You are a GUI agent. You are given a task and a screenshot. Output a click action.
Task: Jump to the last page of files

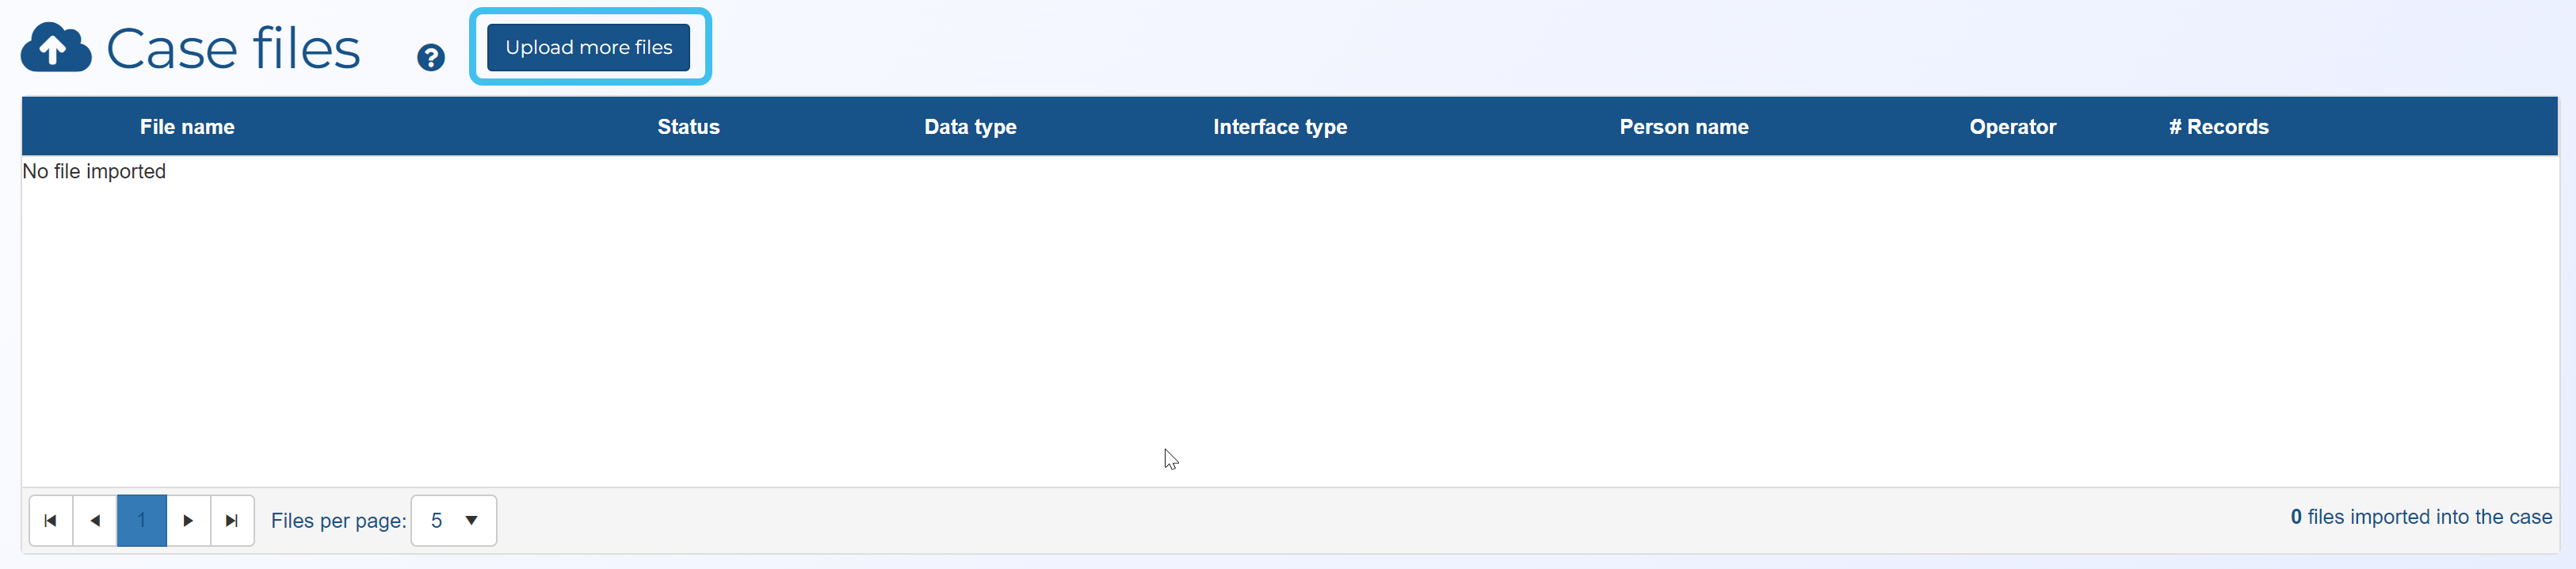232,520
